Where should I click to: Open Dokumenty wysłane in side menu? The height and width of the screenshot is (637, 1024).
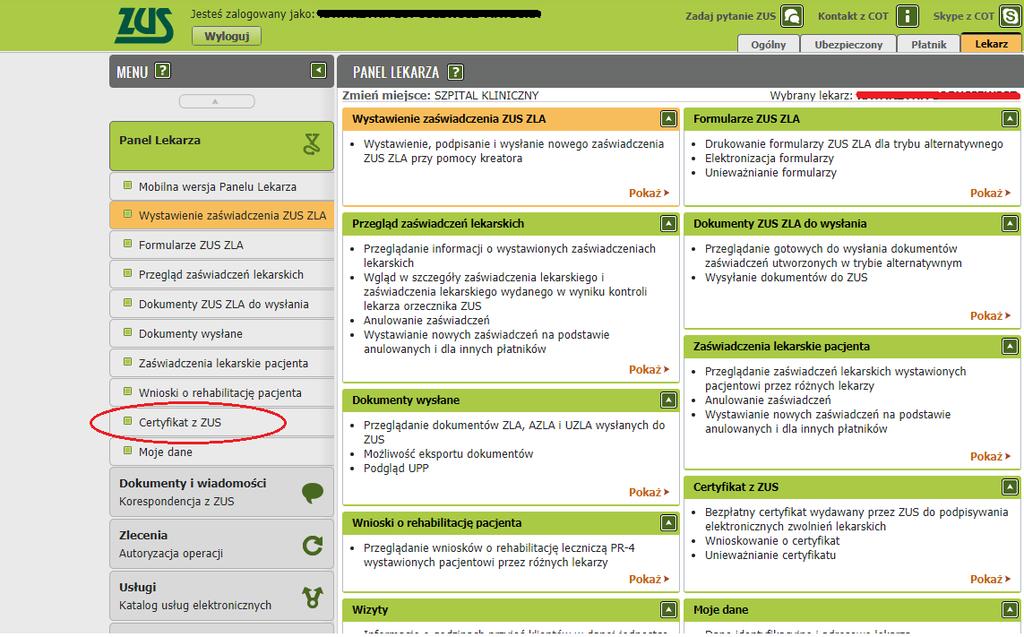221,334
